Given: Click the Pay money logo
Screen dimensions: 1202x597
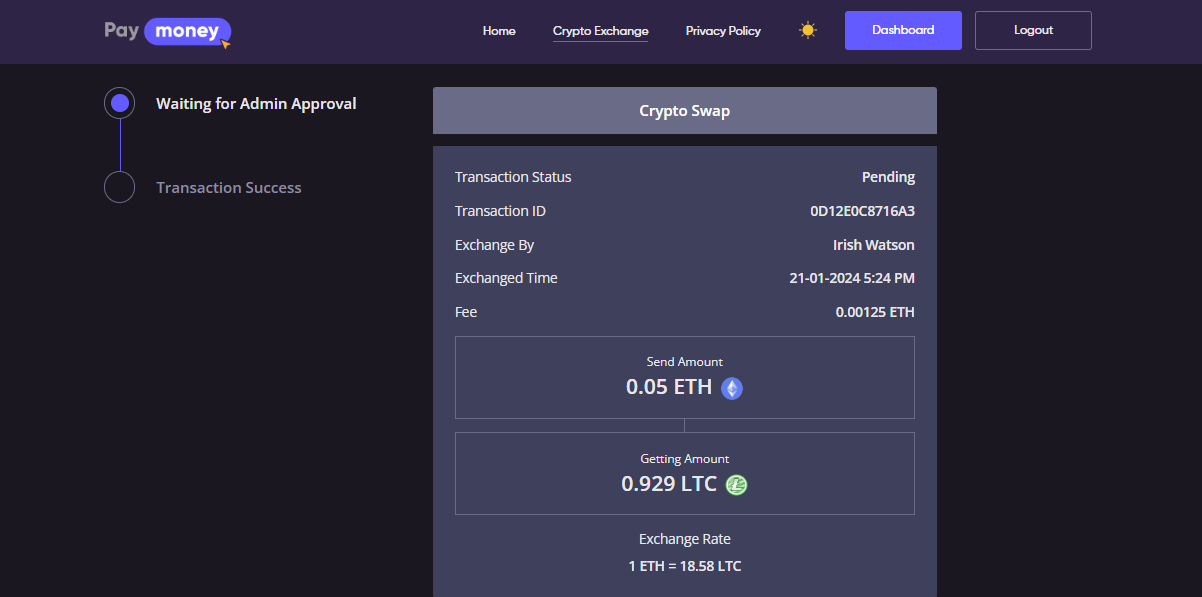Looking at the screenshot, I should pyautogui.click(x=167, y=32).
